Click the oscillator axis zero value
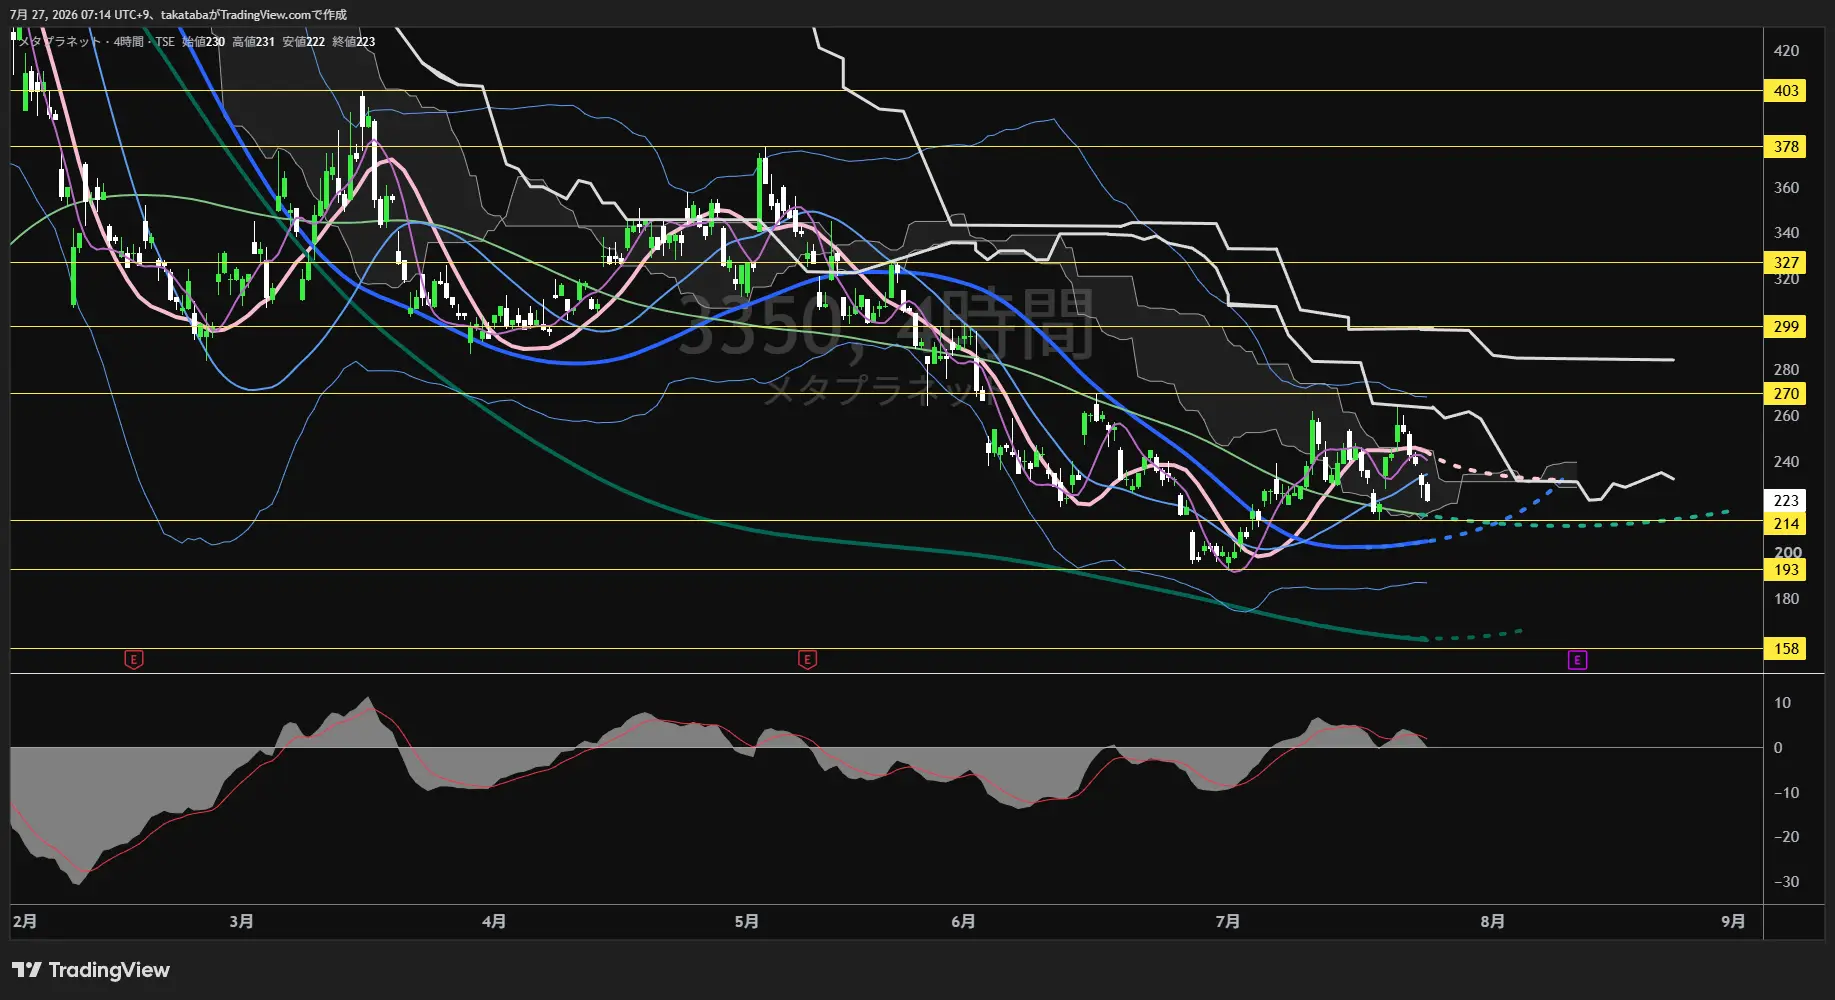 point(1778,748)
